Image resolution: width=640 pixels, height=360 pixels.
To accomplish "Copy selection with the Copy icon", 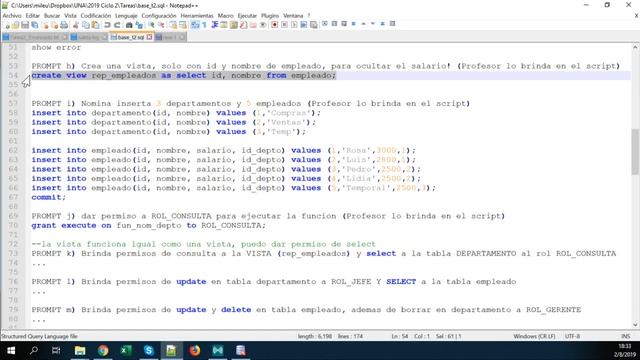I will click(x=86, y=25).
